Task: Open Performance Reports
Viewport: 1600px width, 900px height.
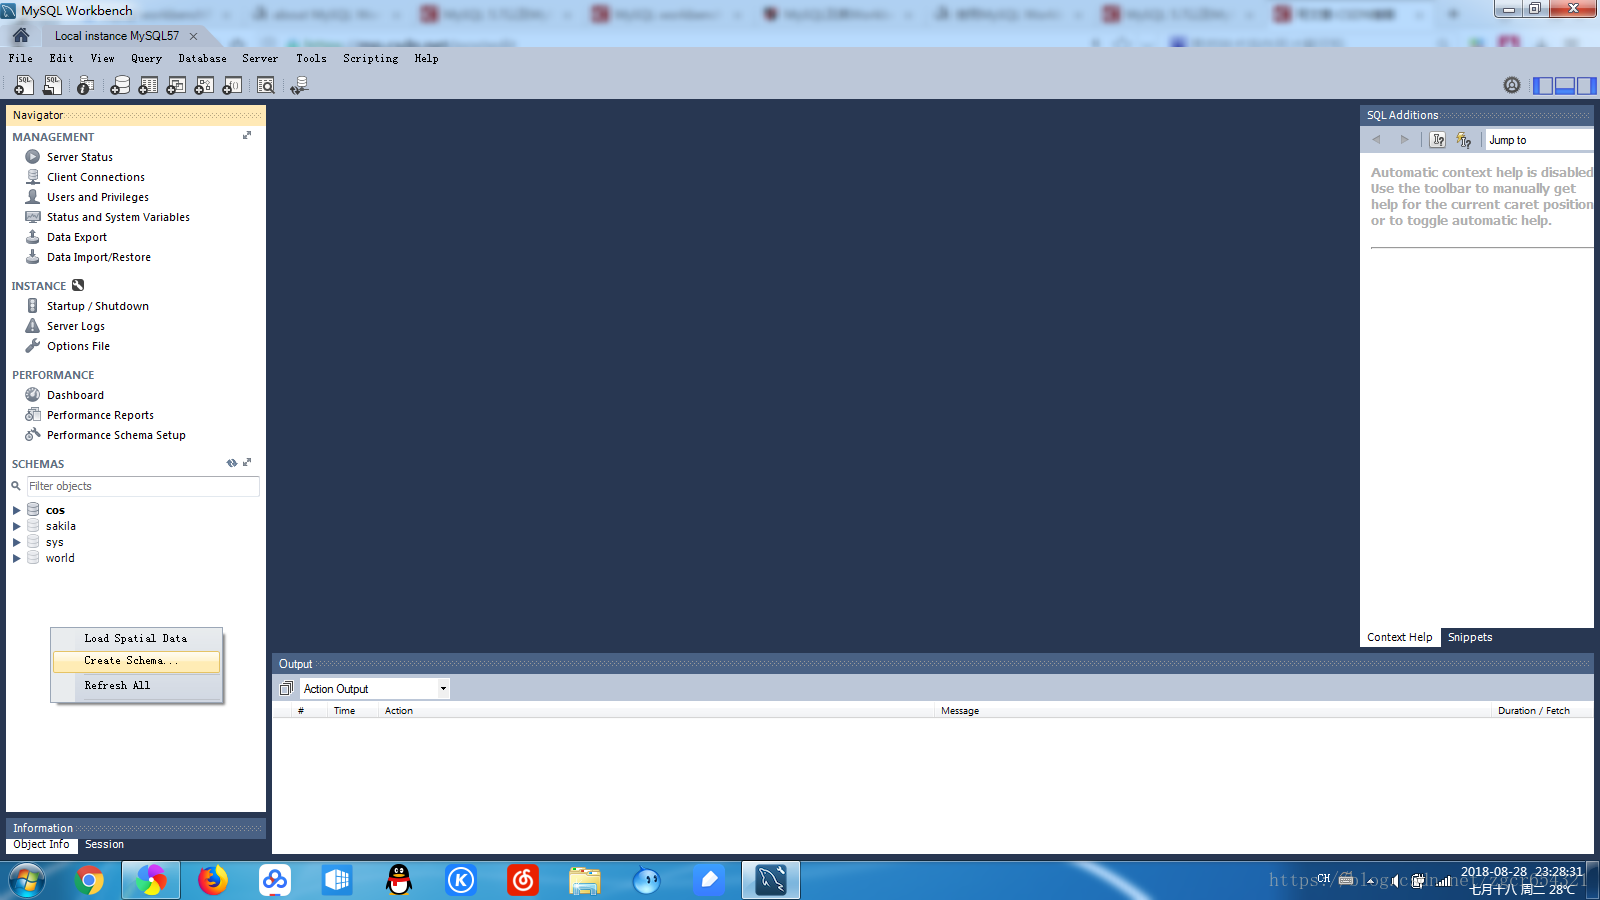Action: [x=100, y=415]
